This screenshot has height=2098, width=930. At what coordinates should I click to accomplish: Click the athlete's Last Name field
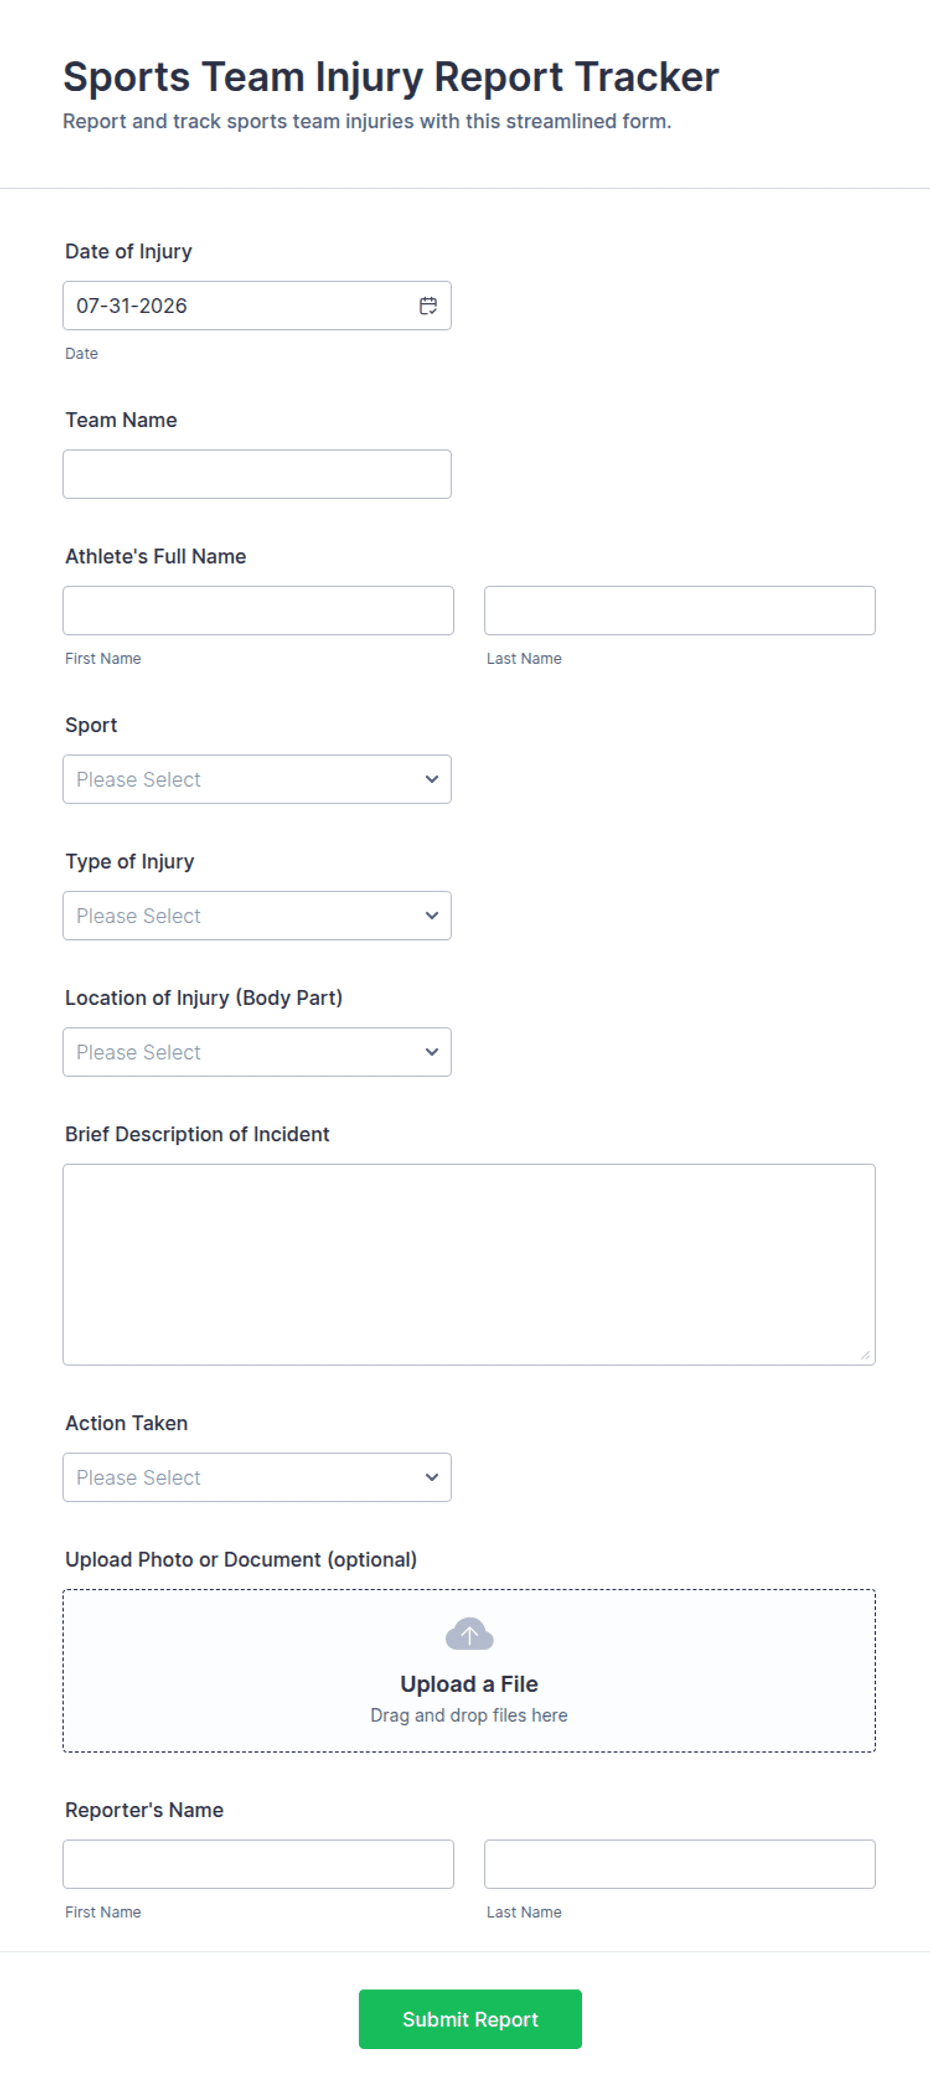680,610
